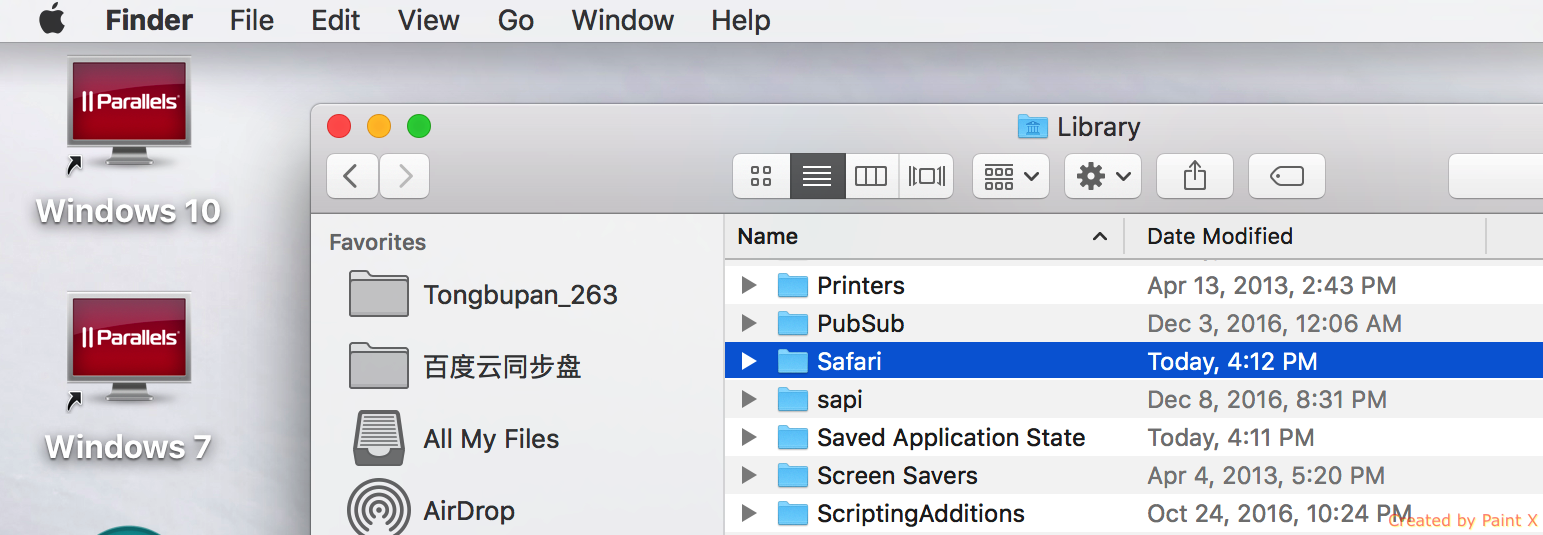
Task: Select the Safari row name
Action: (849, 362)
